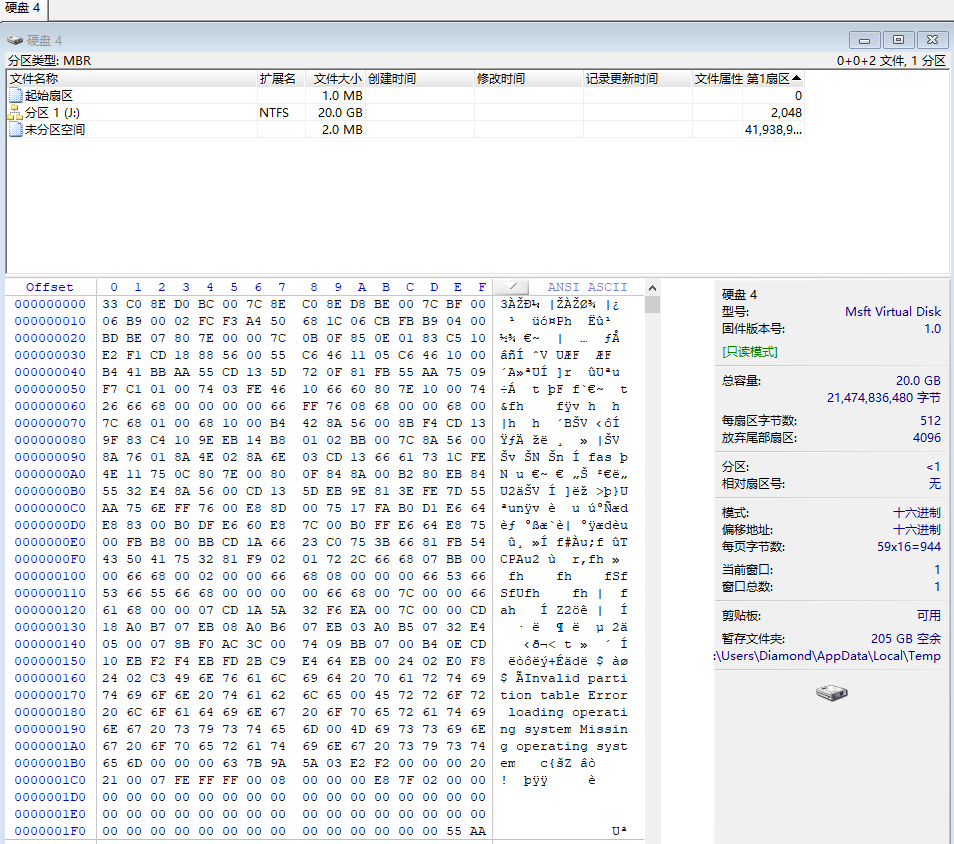Sort by 扩展名 column header

click(x=281, y=78)
